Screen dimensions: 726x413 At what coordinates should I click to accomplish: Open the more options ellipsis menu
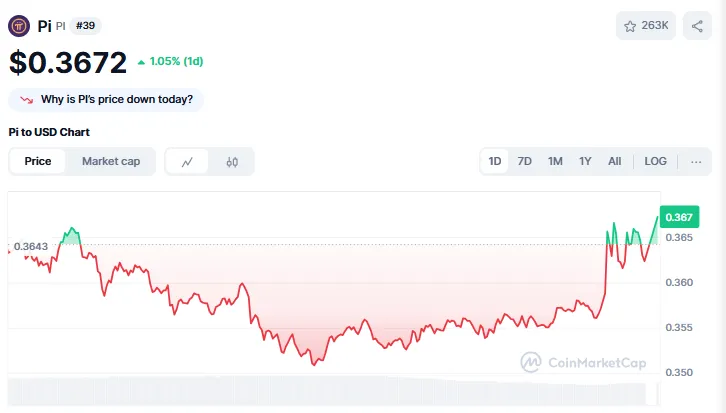[x=696, y=161]
